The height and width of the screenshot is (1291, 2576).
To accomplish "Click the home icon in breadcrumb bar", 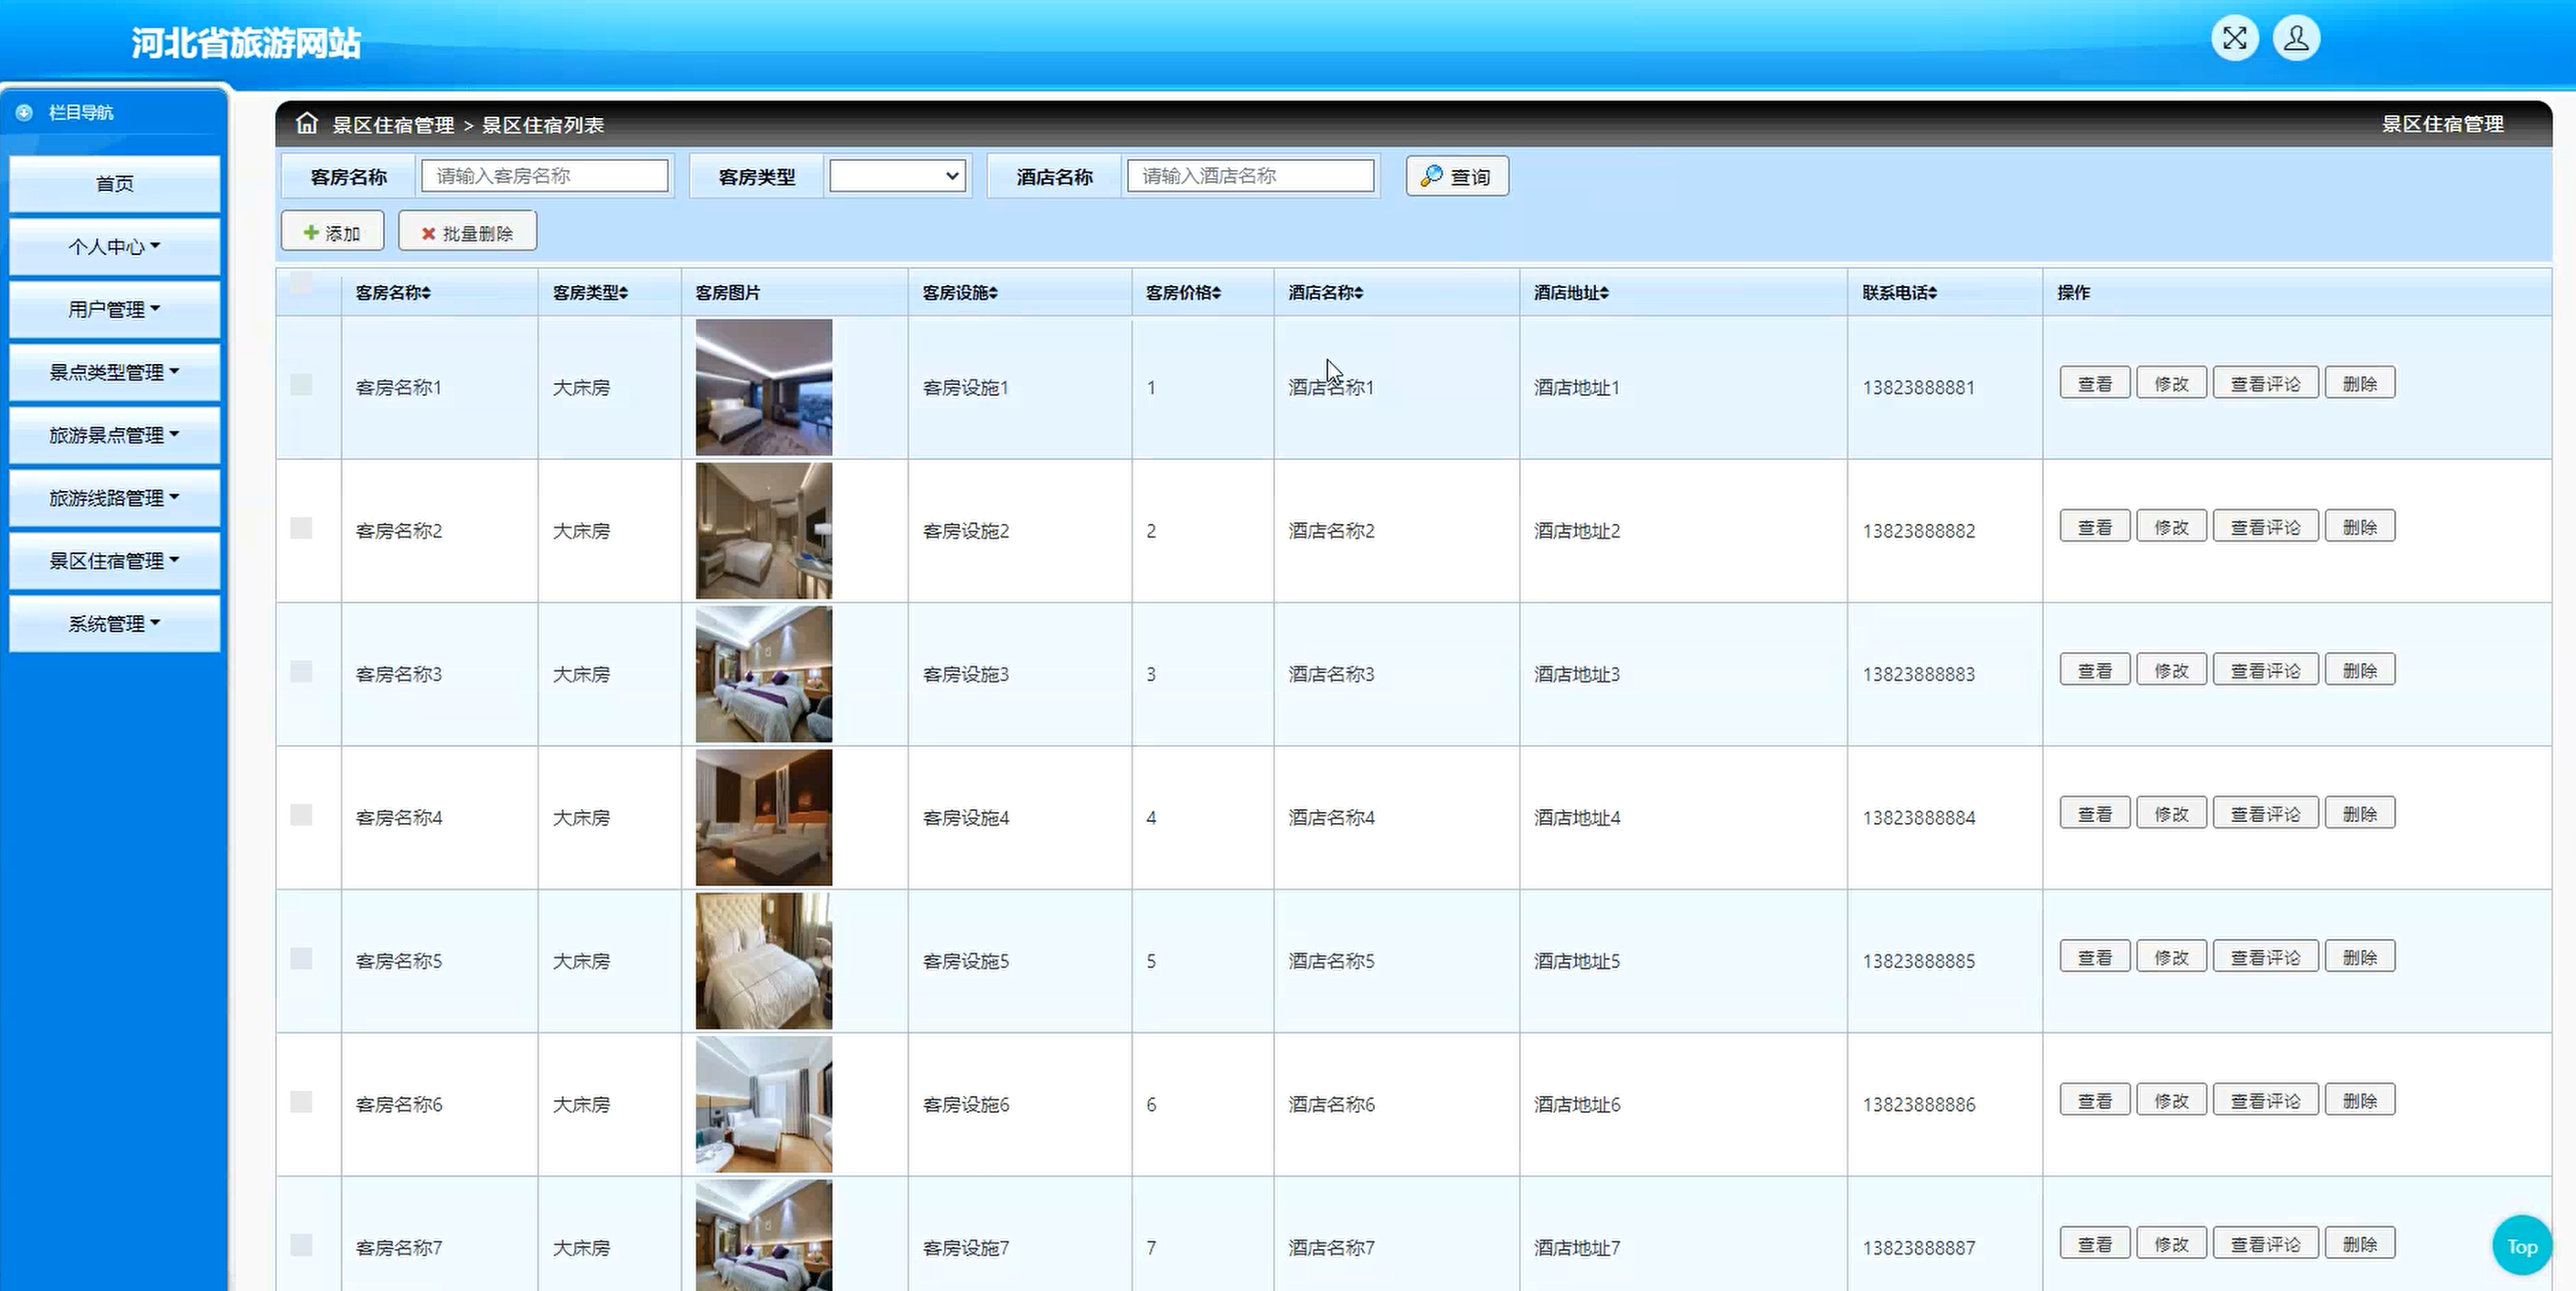I will point(306,123).
